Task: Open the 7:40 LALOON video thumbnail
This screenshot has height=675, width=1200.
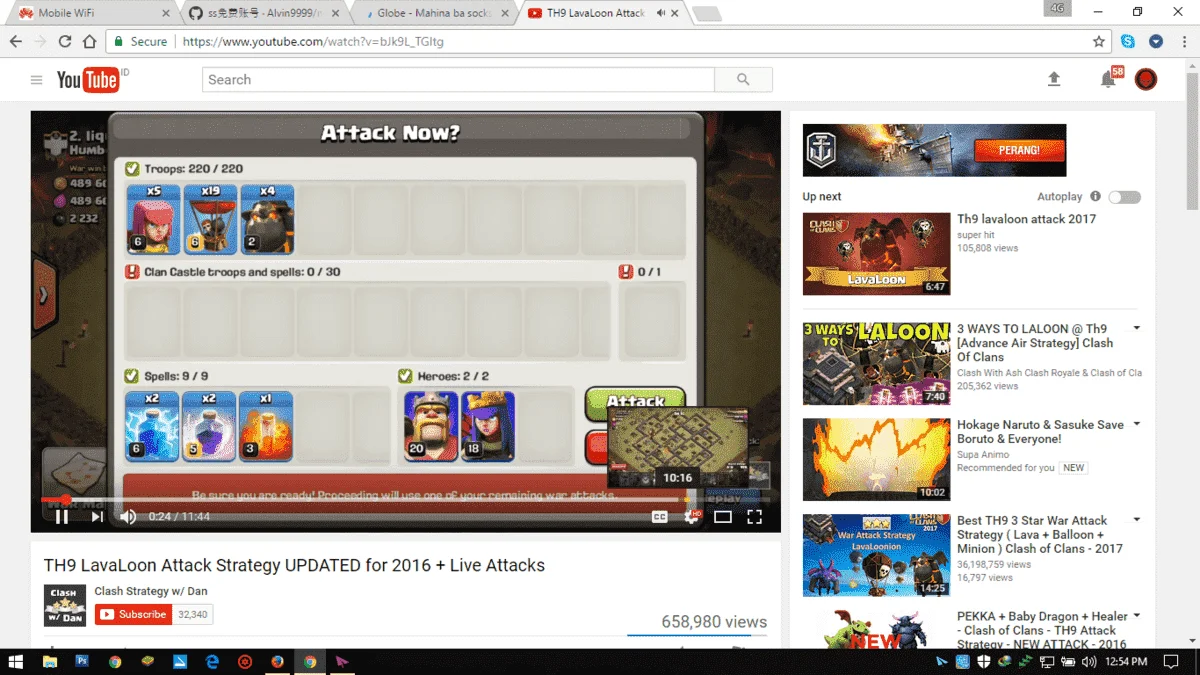Action: (x=876, y=363)
